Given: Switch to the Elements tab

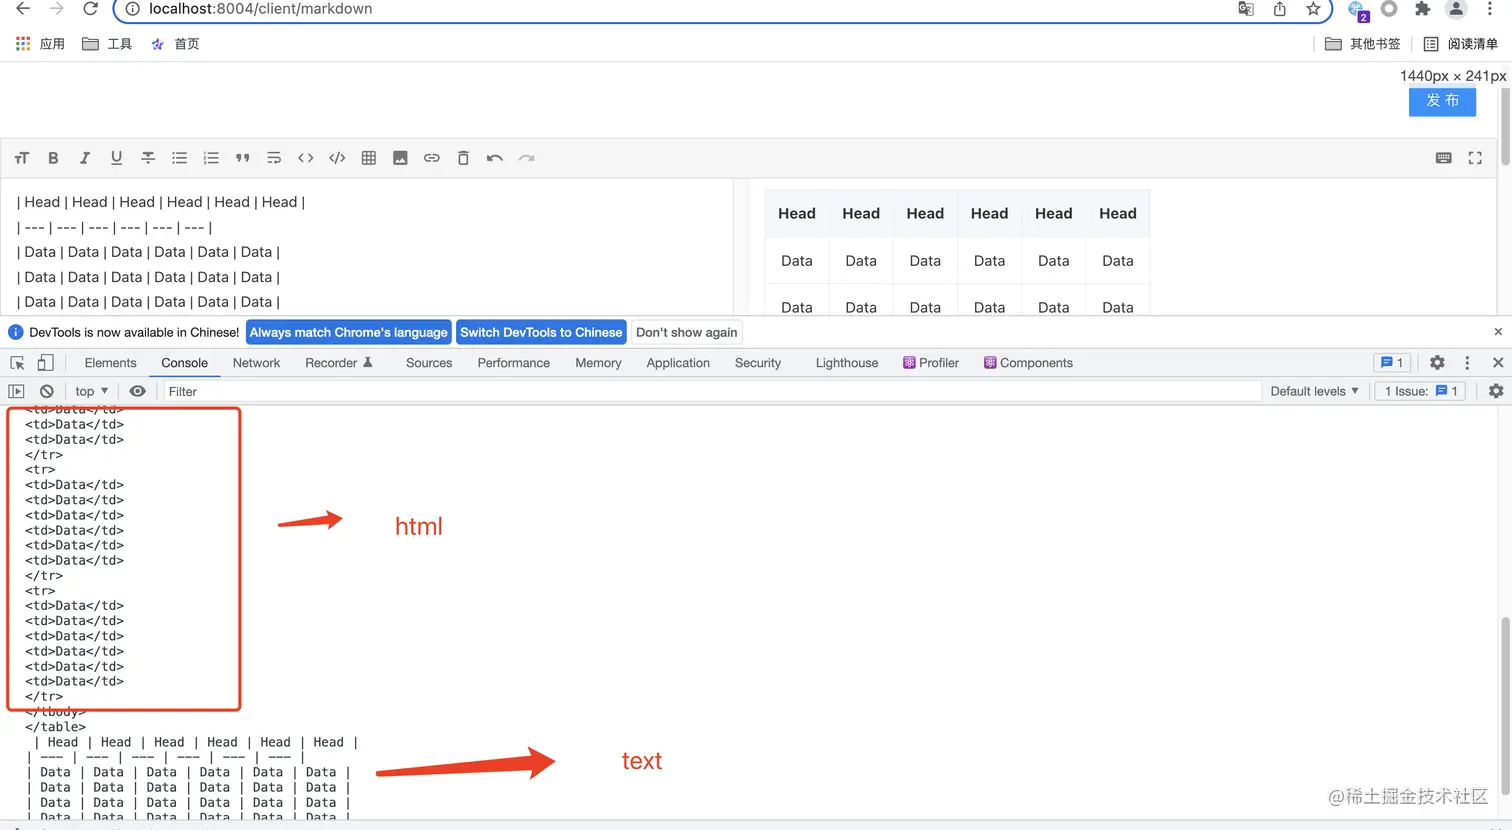Looking at the screenshot, I should 110,363.
